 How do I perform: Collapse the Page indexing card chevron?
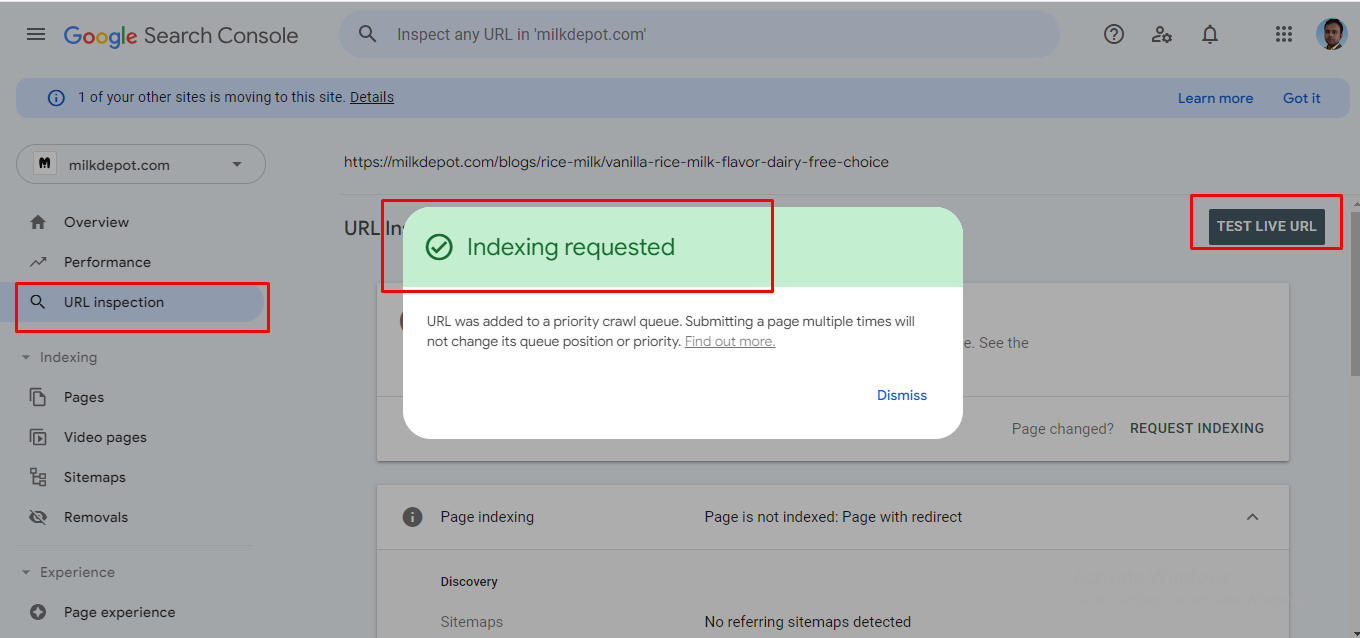click(x=1252, y=517)
